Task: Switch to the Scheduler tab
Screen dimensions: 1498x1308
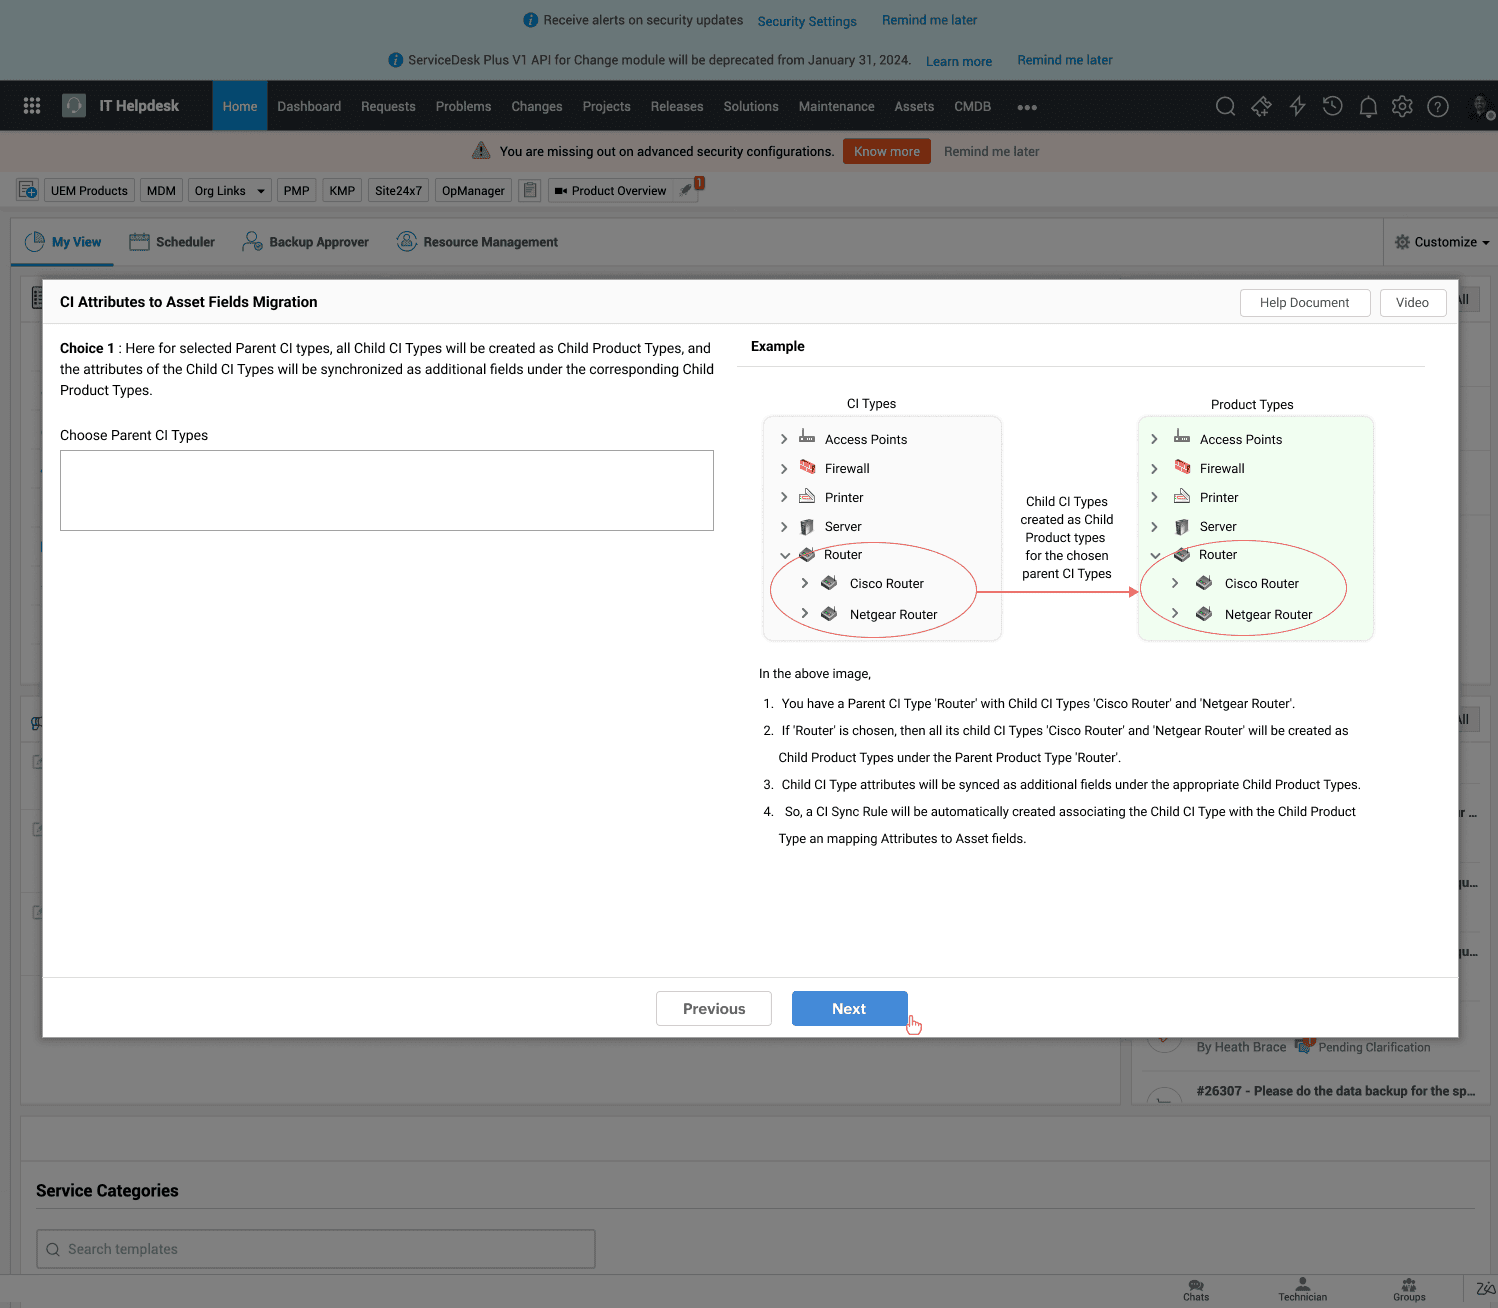Action: (172, 242)
